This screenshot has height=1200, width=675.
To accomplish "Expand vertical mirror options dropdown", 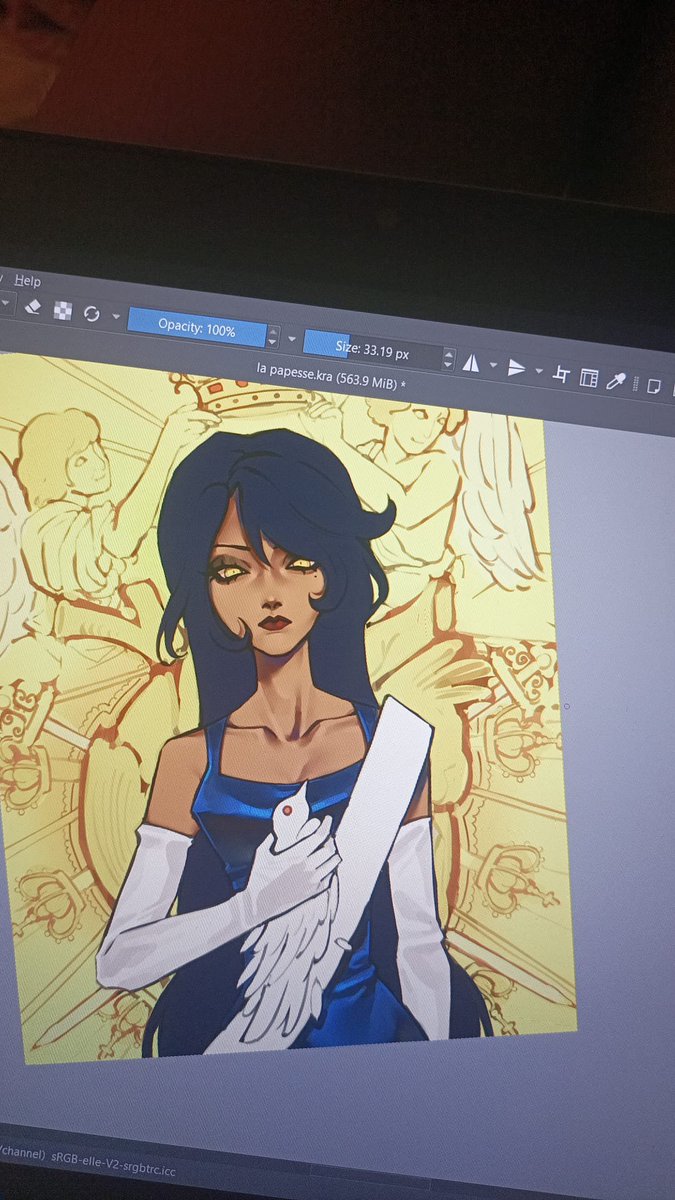I will 539,372.
